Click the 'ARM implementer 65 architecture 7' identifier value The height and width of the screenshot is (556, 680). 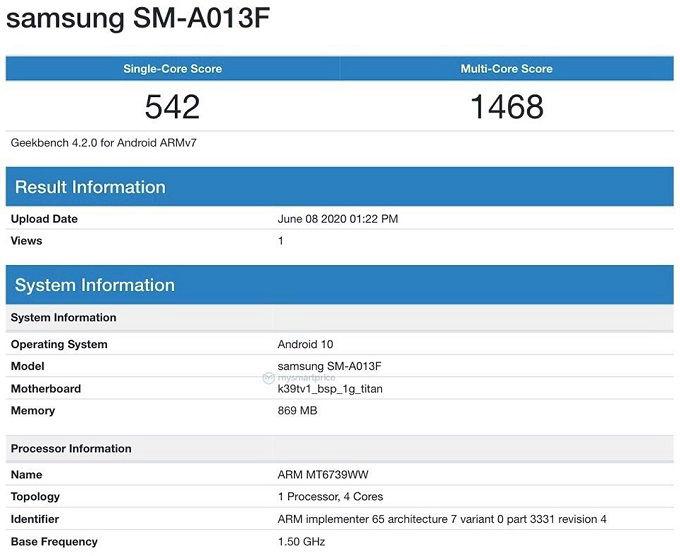[x=442, y=519]
